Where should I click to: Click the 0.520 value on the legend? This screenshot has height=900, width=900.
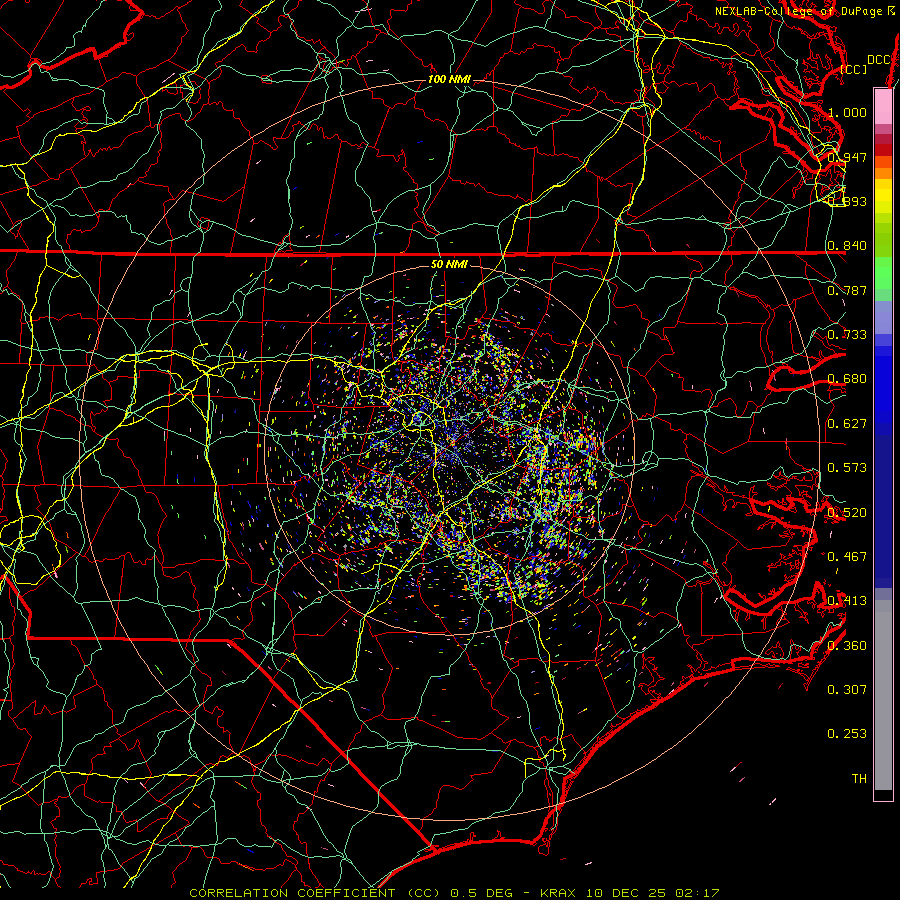(x=847, y=513)
